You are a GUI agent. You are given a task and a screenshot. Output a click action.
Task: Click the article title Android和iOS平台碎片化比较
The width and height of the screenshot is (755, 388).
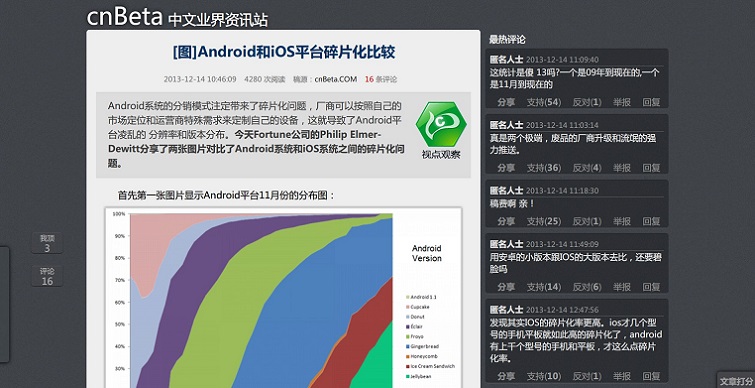[284, 52]
